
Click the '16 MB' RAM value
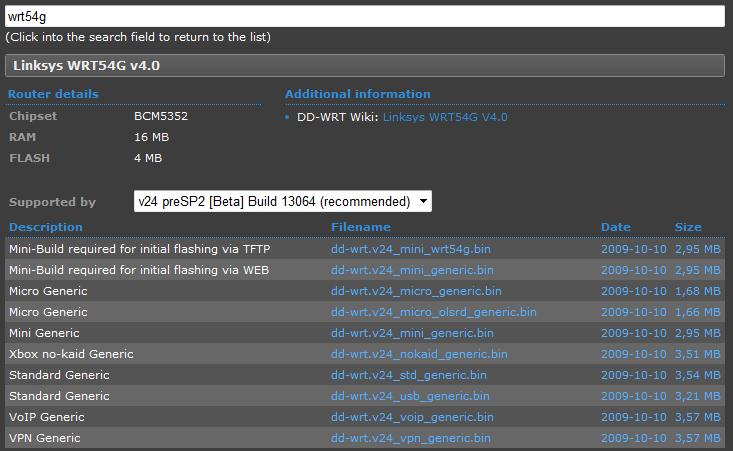(x=151, y=137)
